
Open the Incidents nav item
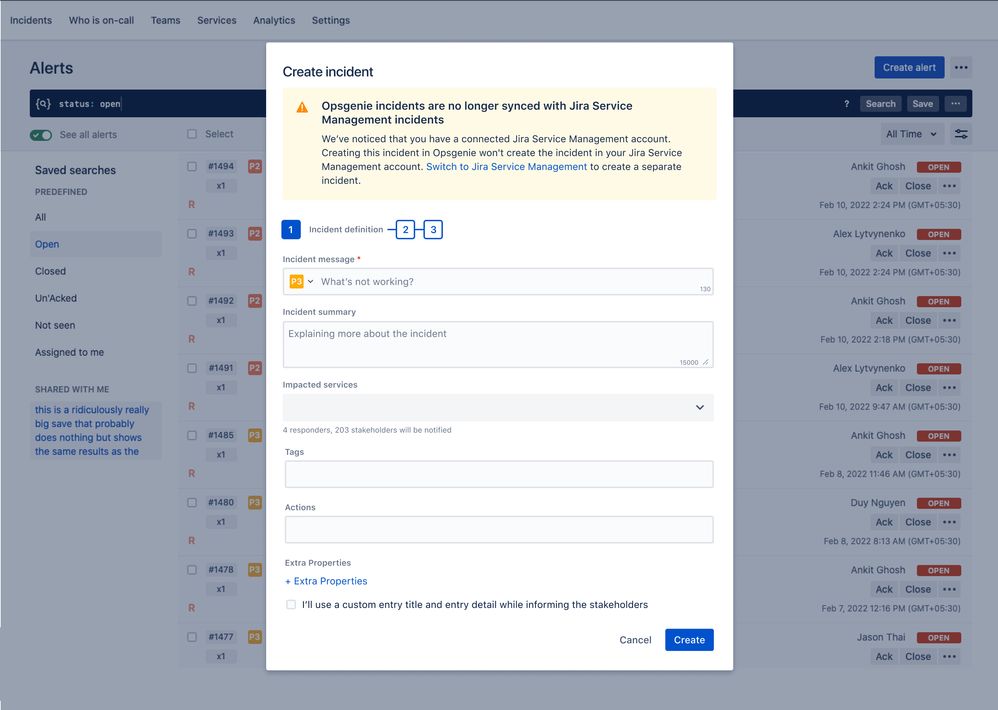coord(31,20)
